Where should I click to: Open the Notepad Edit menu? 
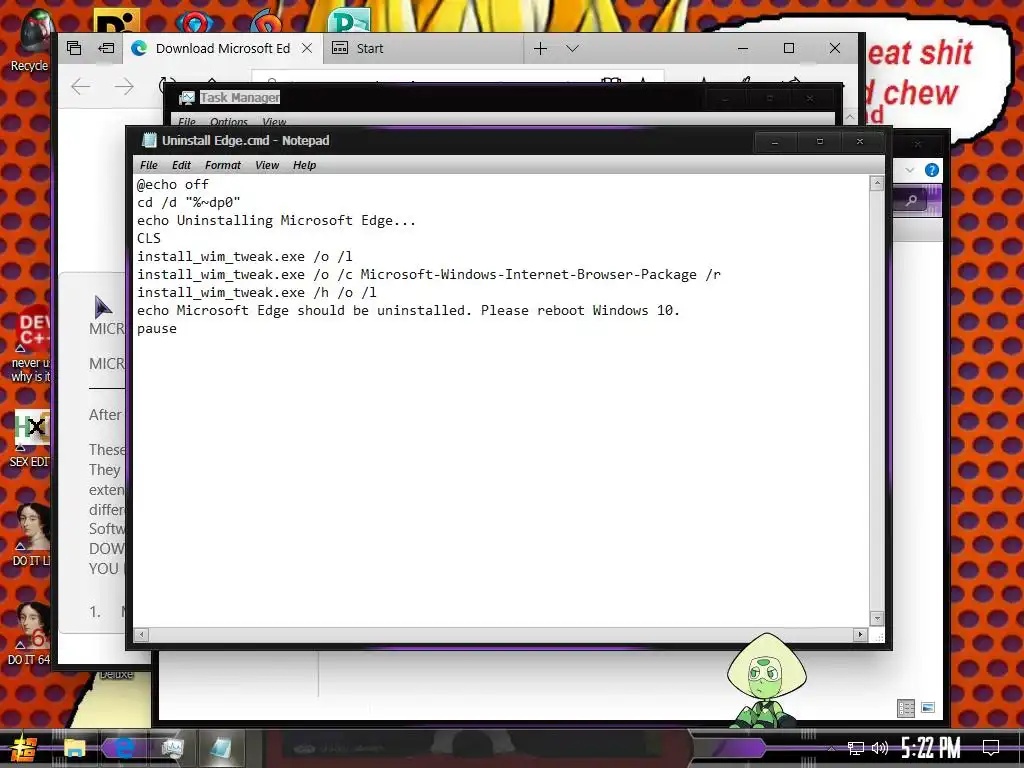[x=181, y=165]
